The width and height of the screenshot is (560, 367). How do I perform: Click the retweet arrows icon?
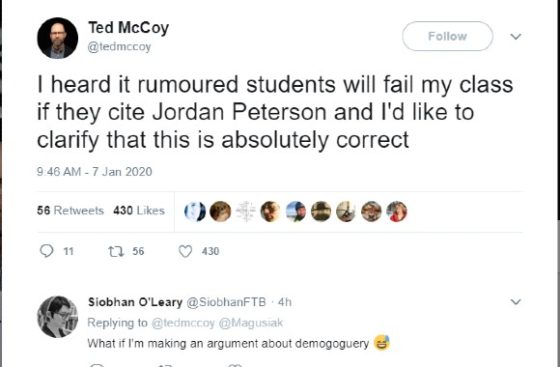[x=116, y=252]
